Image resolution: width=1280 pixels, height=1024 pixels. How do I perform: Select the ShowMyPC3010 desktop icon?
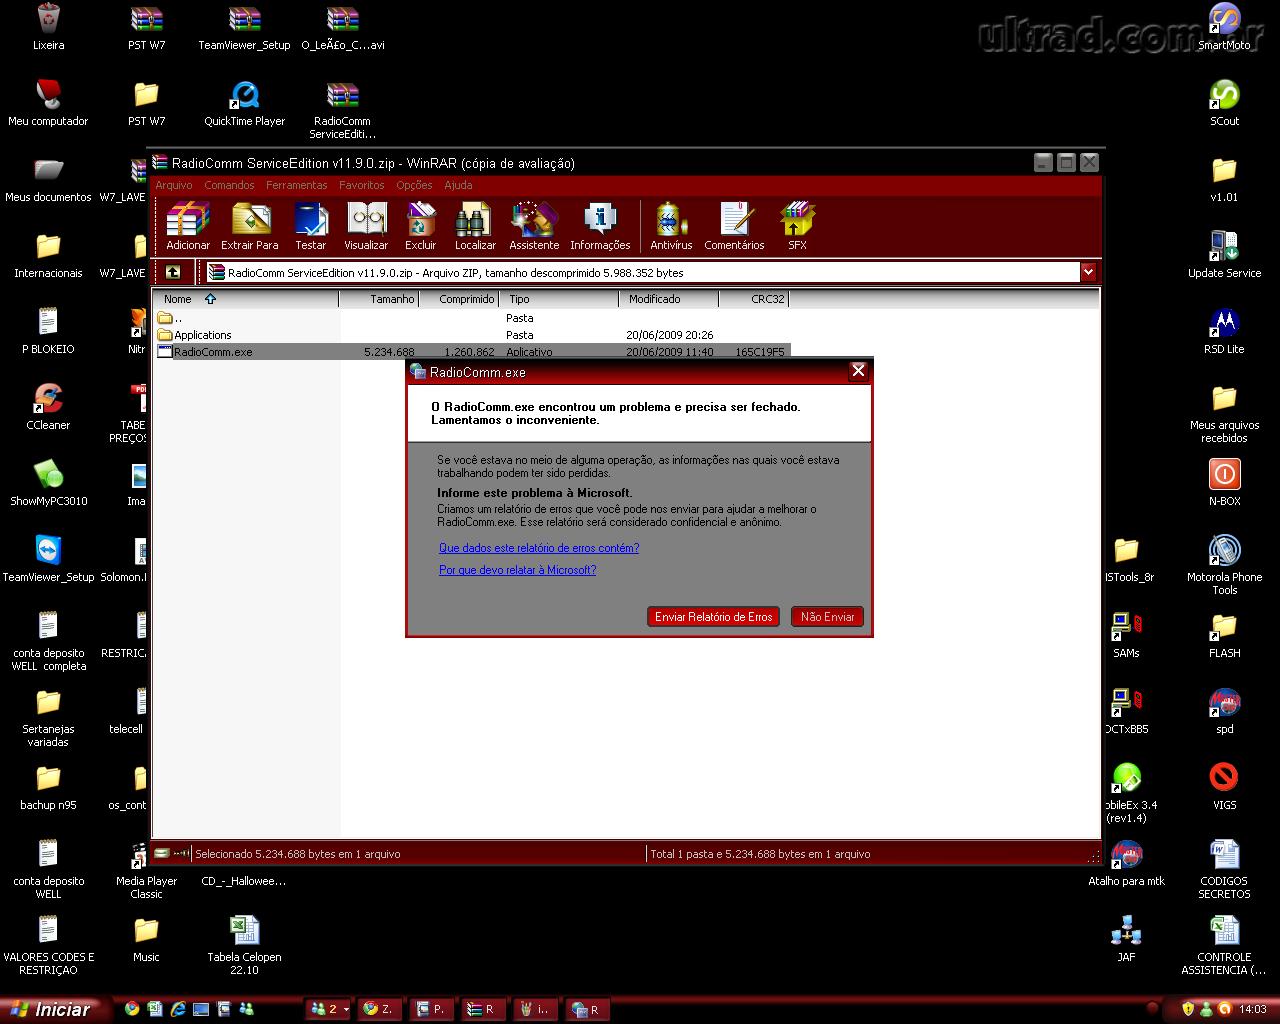point(48,483)
